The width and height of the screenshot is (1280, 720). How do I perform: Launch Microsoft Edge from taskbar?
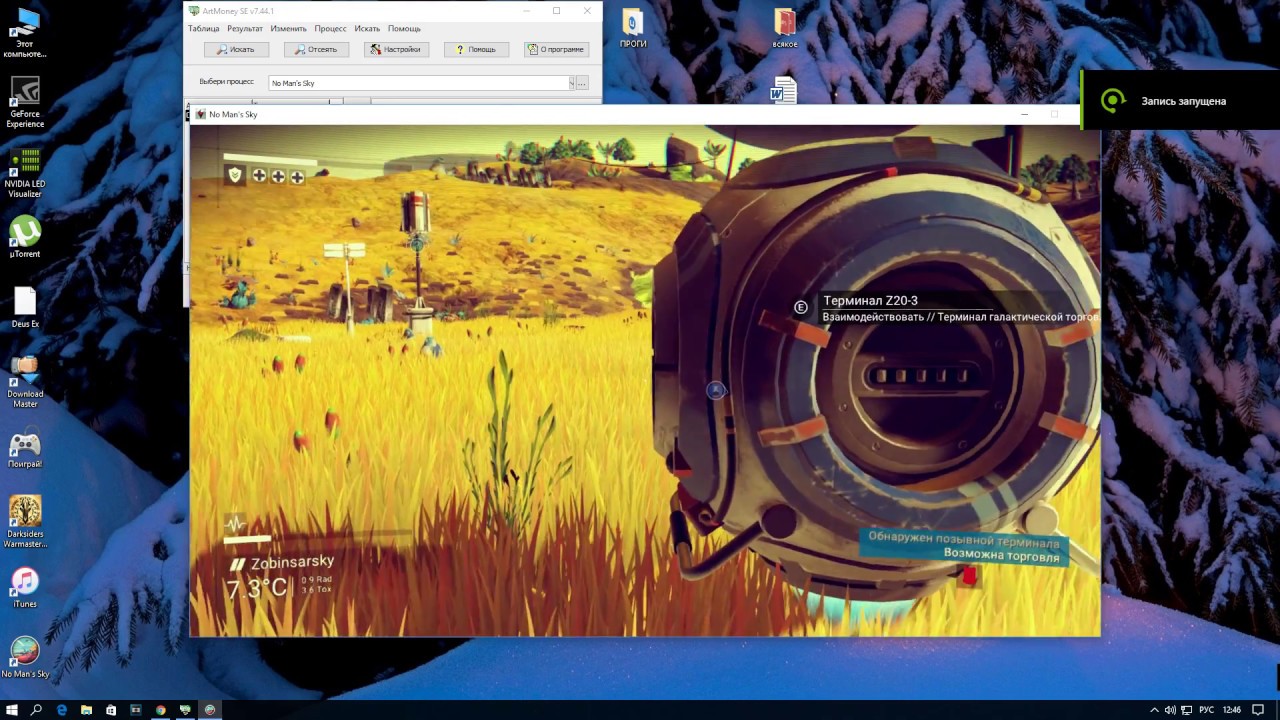pos(62,710)
